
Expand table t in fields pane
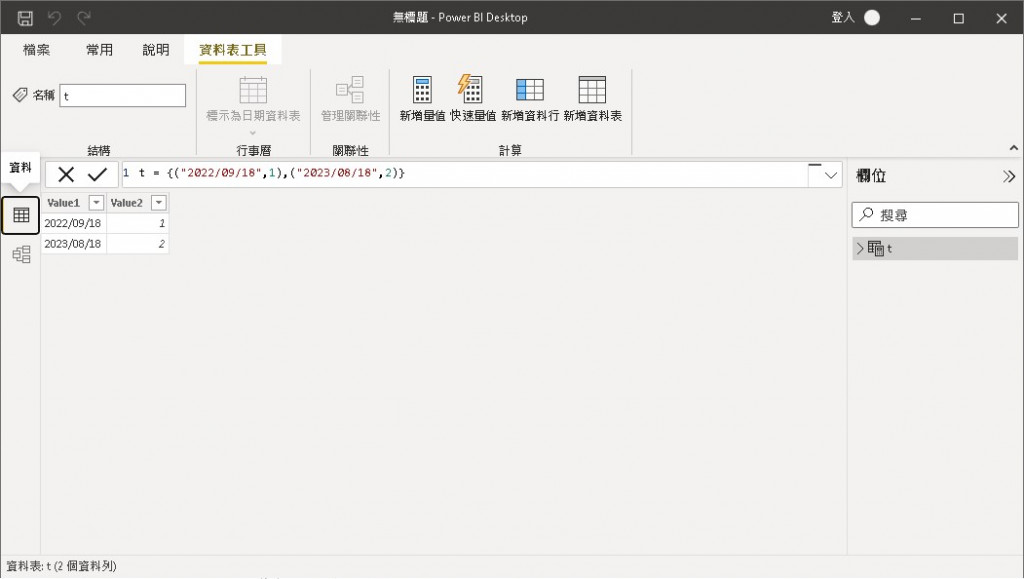click(860, 248)
